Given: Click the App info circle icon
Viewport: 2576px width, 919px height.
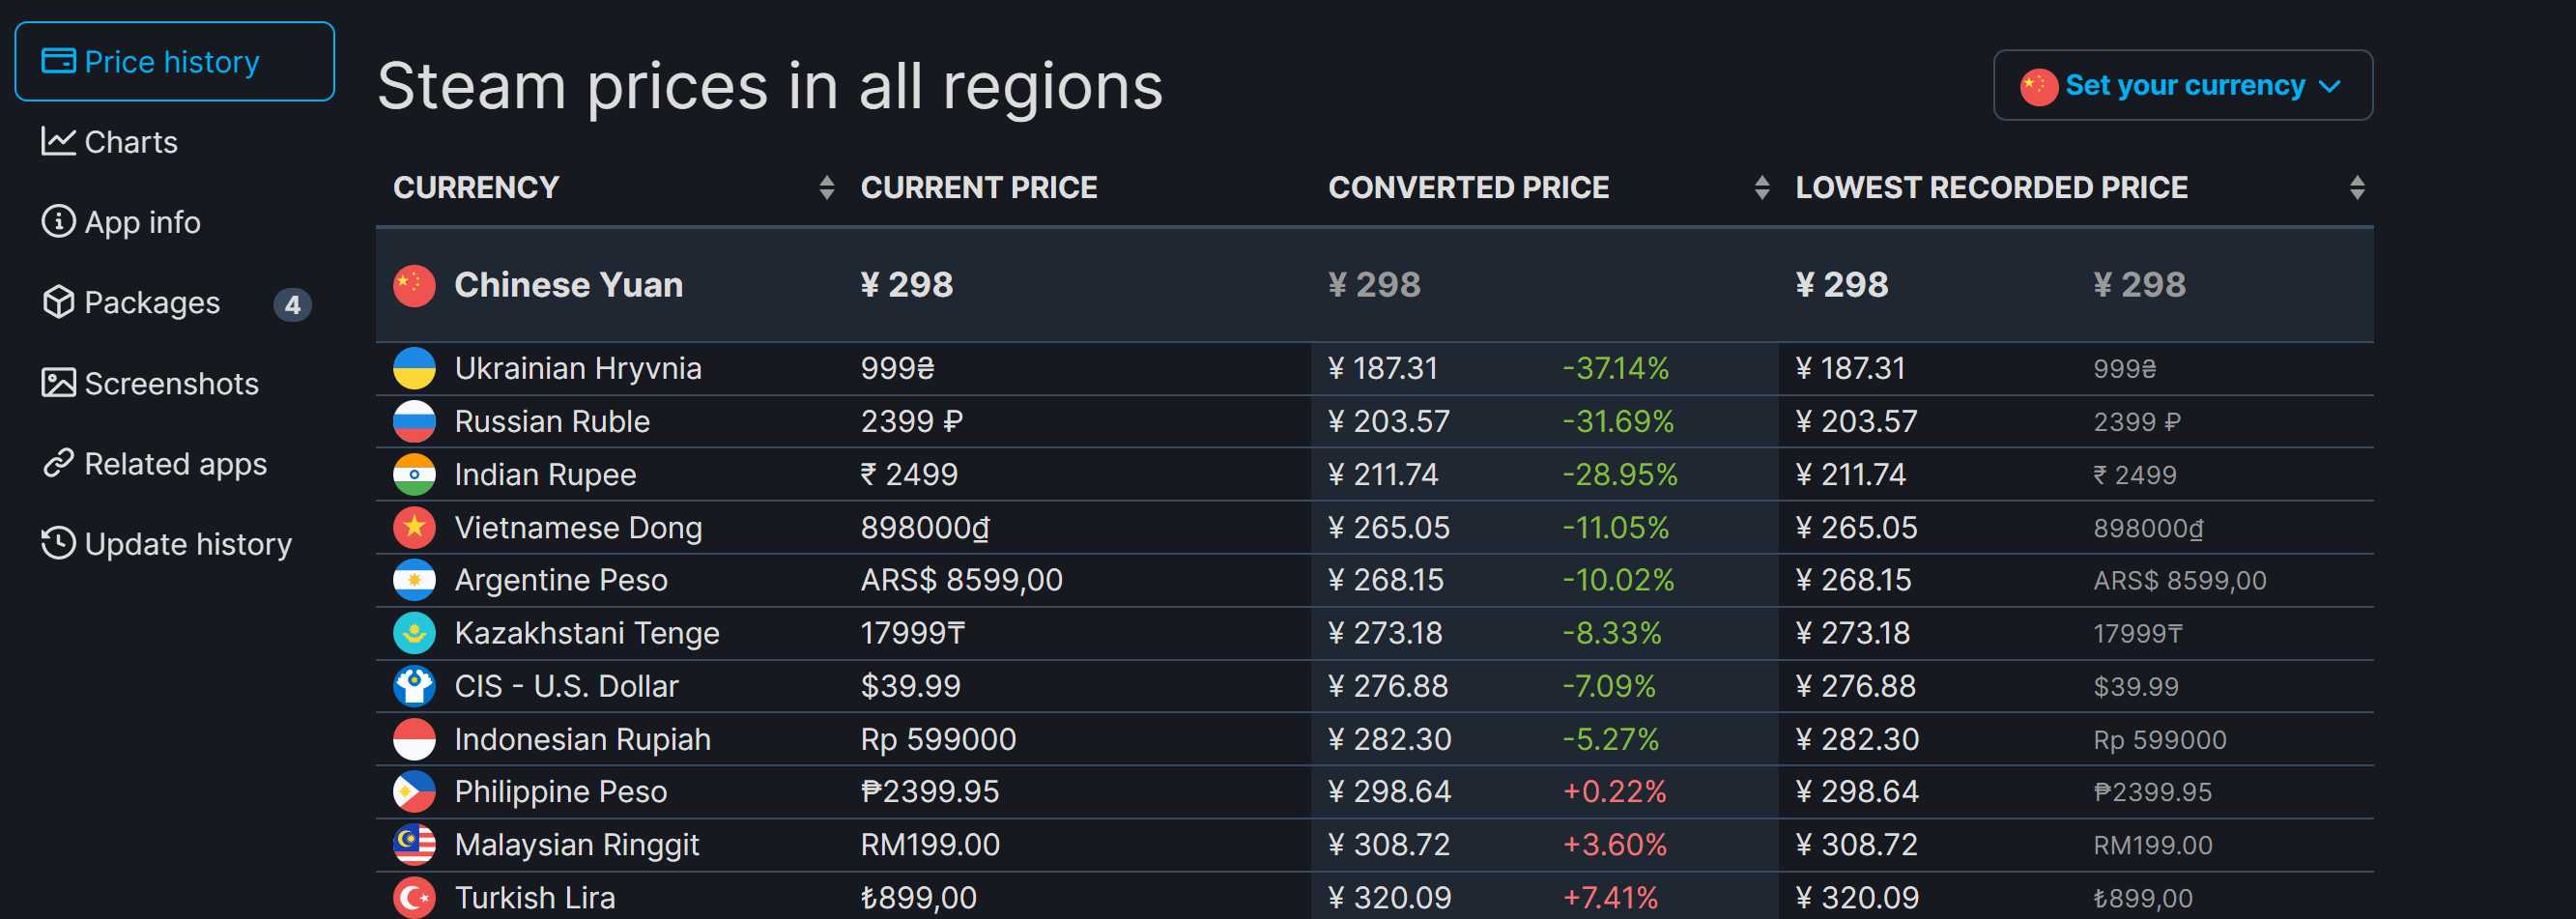Looking at the screenshot, I should pyautogui.click(x=58, y=221).
